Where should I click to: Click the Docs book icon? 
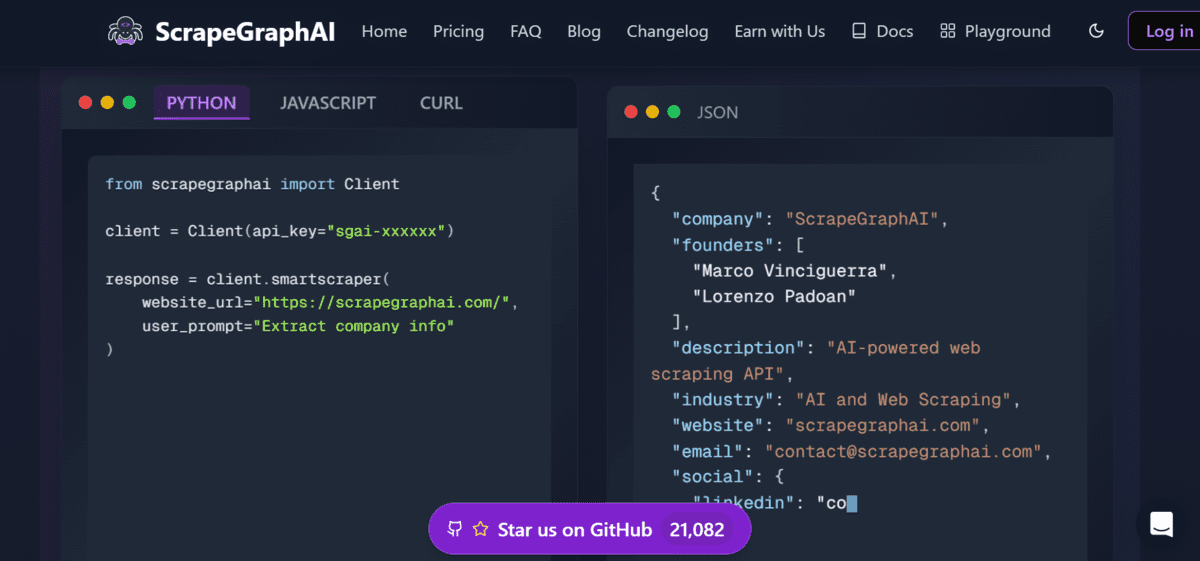pos(859,31)
